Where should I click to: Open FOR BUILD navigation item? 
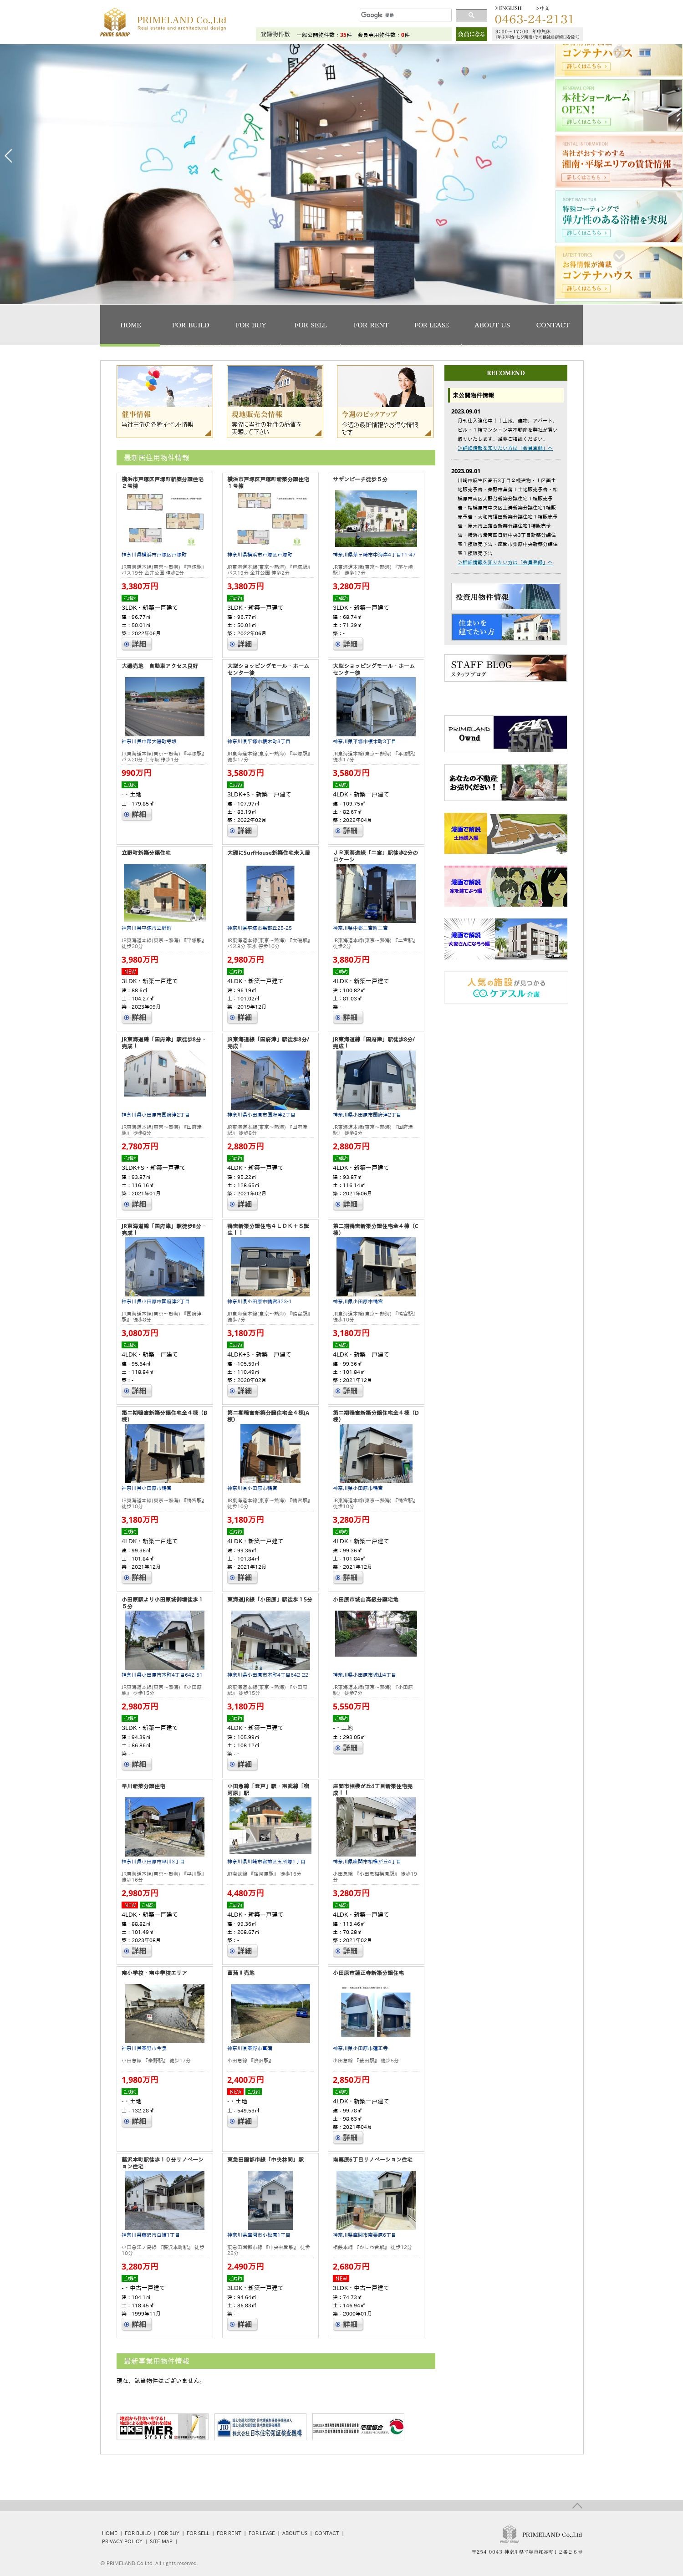[x=190, y=325]
